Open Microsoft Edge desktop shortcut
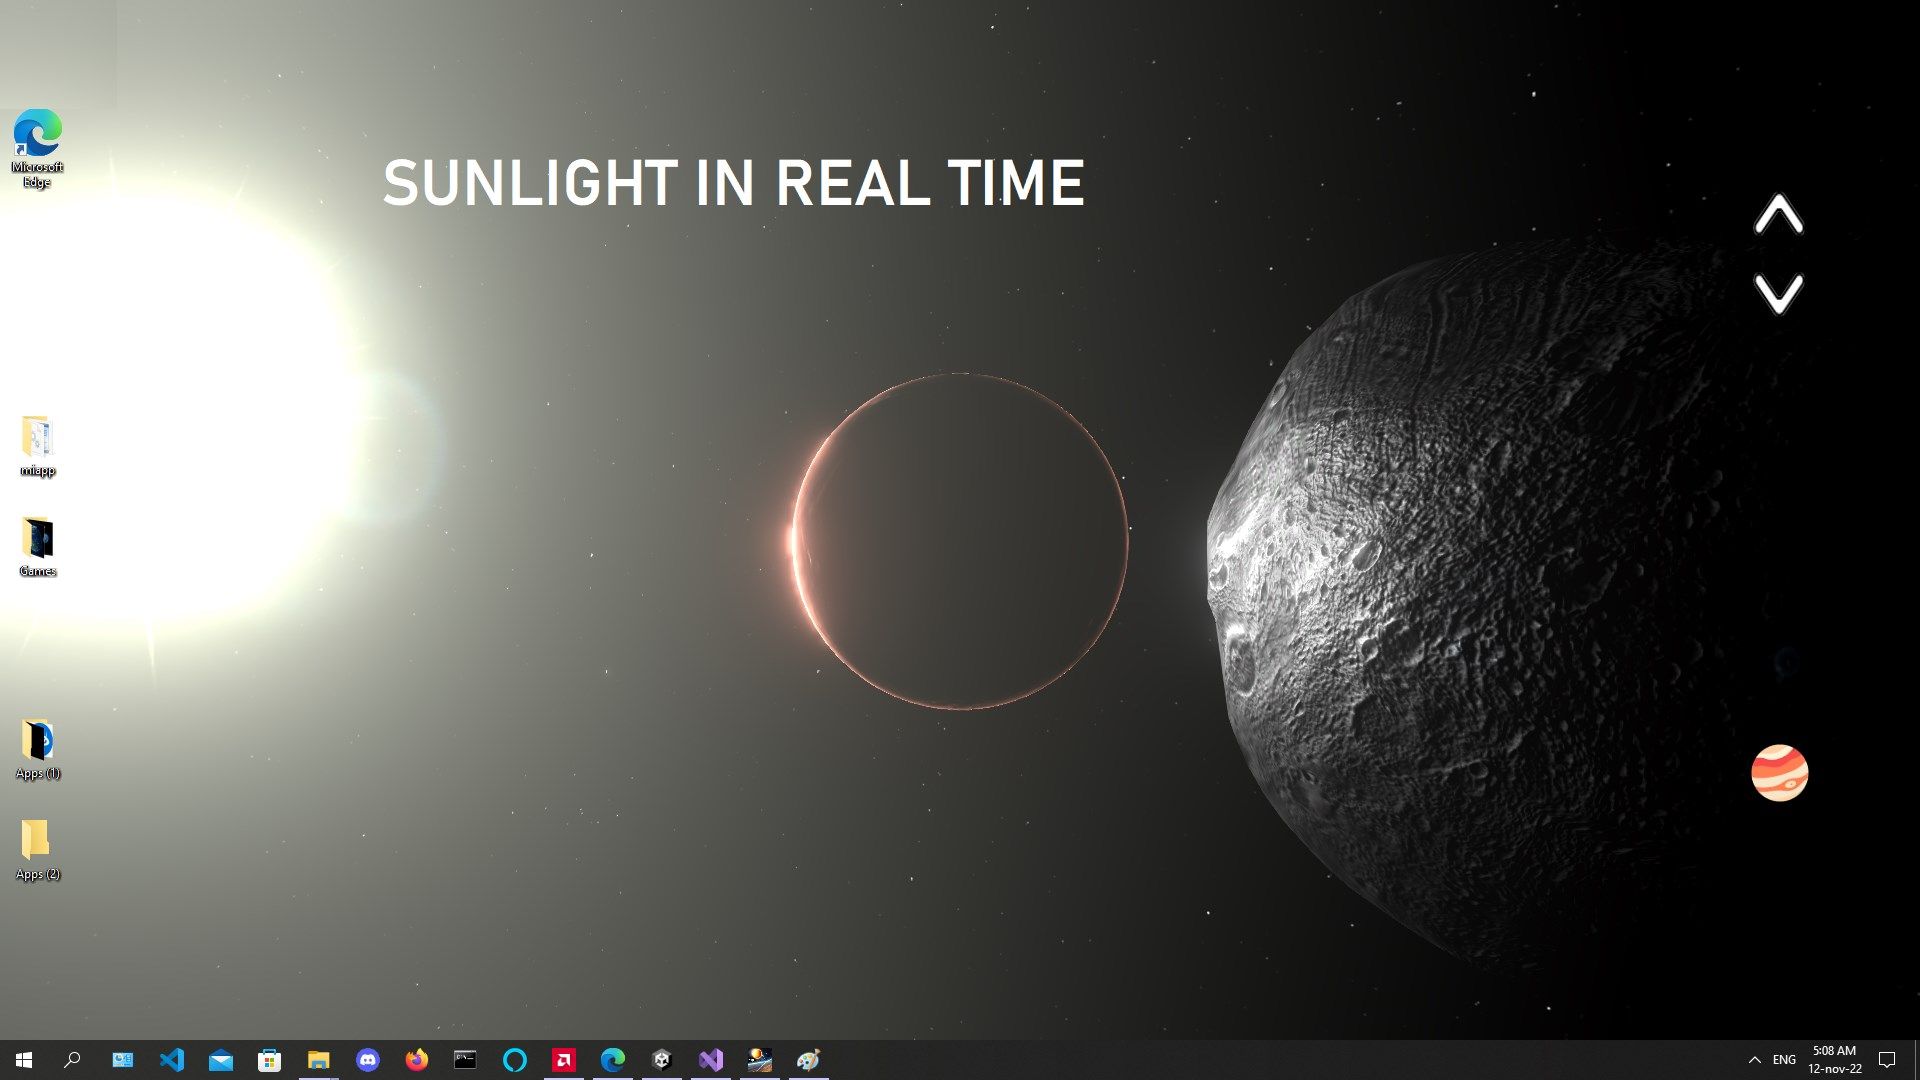Viewport: 1920px width, 1080px height. [x=37, y=148]
